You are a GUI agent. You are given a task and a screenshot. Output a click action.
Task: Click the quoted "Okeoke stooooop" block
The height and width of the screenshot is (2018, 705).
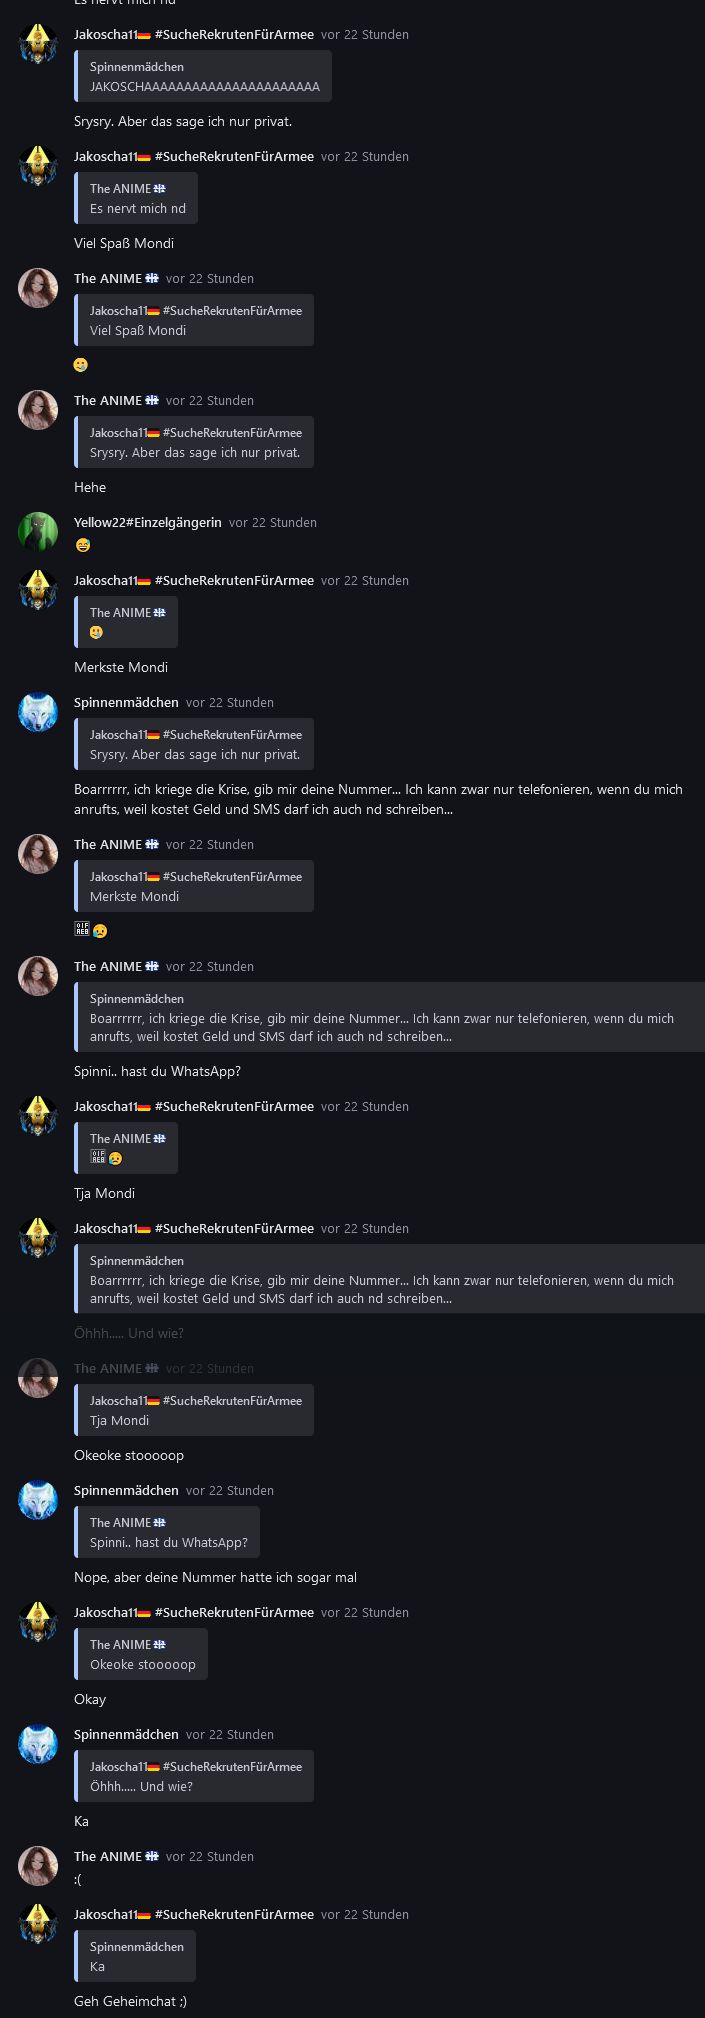click(142, 1654)
